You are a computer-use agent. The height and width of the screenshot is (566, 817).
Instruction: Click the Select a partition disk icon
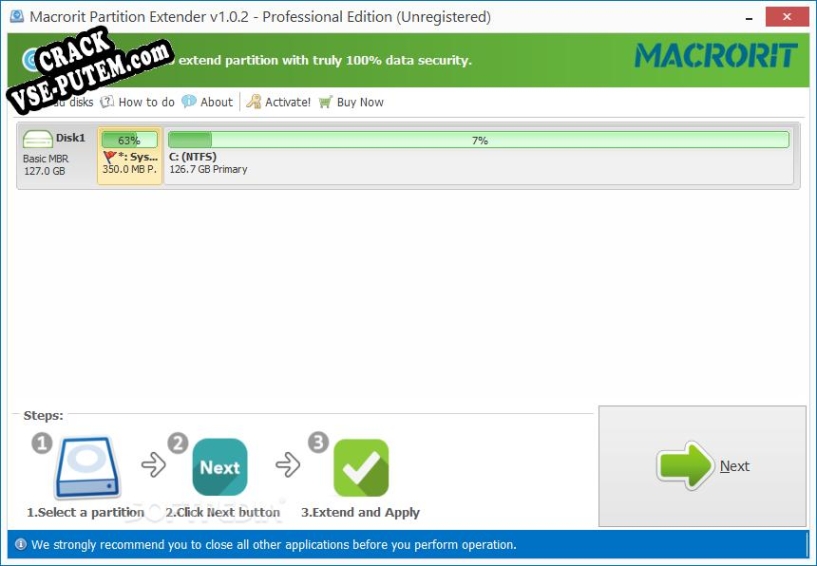tap(88, 467)
